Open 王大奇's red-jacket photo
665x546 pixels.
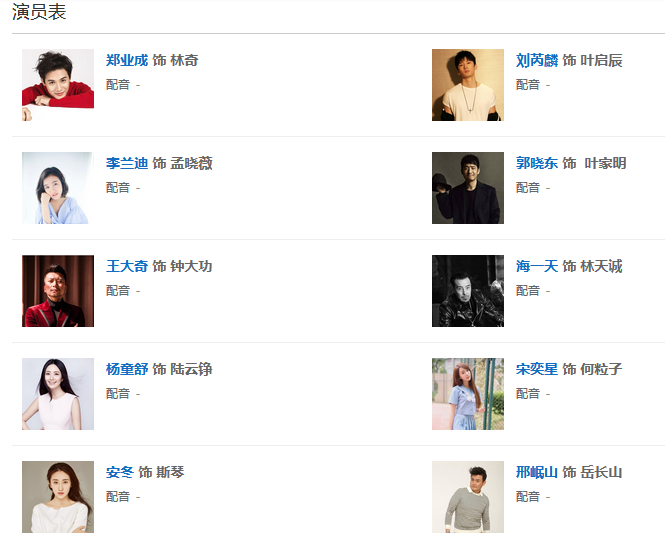[58, 291]
